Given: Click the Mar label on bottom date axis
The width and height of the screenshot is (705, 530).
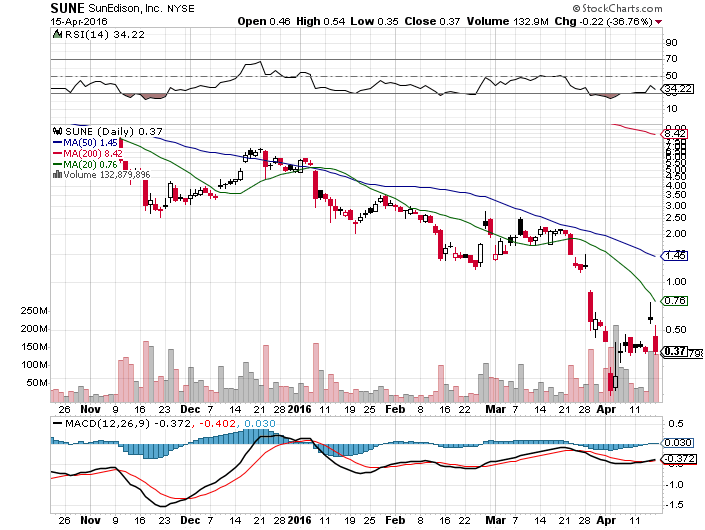Looking at the screenshot, I should pyautogui.click(x=490, y=409).
